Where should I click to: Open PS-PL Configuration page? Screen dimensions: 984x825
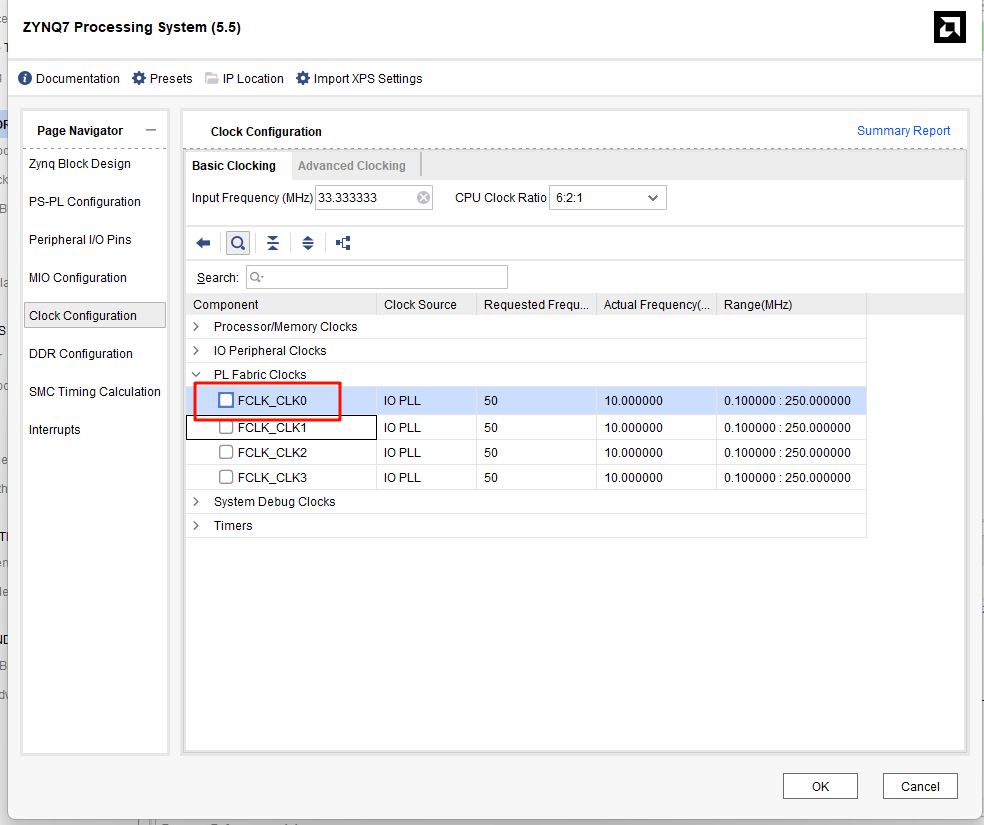(85, 201)
